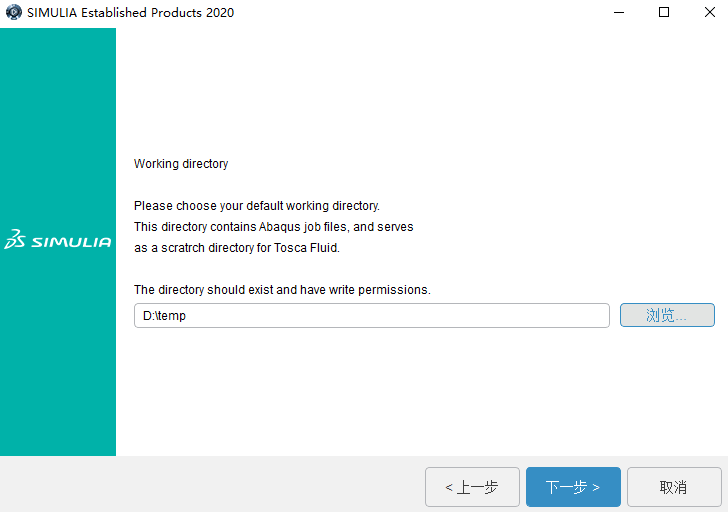Click the 浏览... browse button
The image size is (728, 512).
(667, 315)
